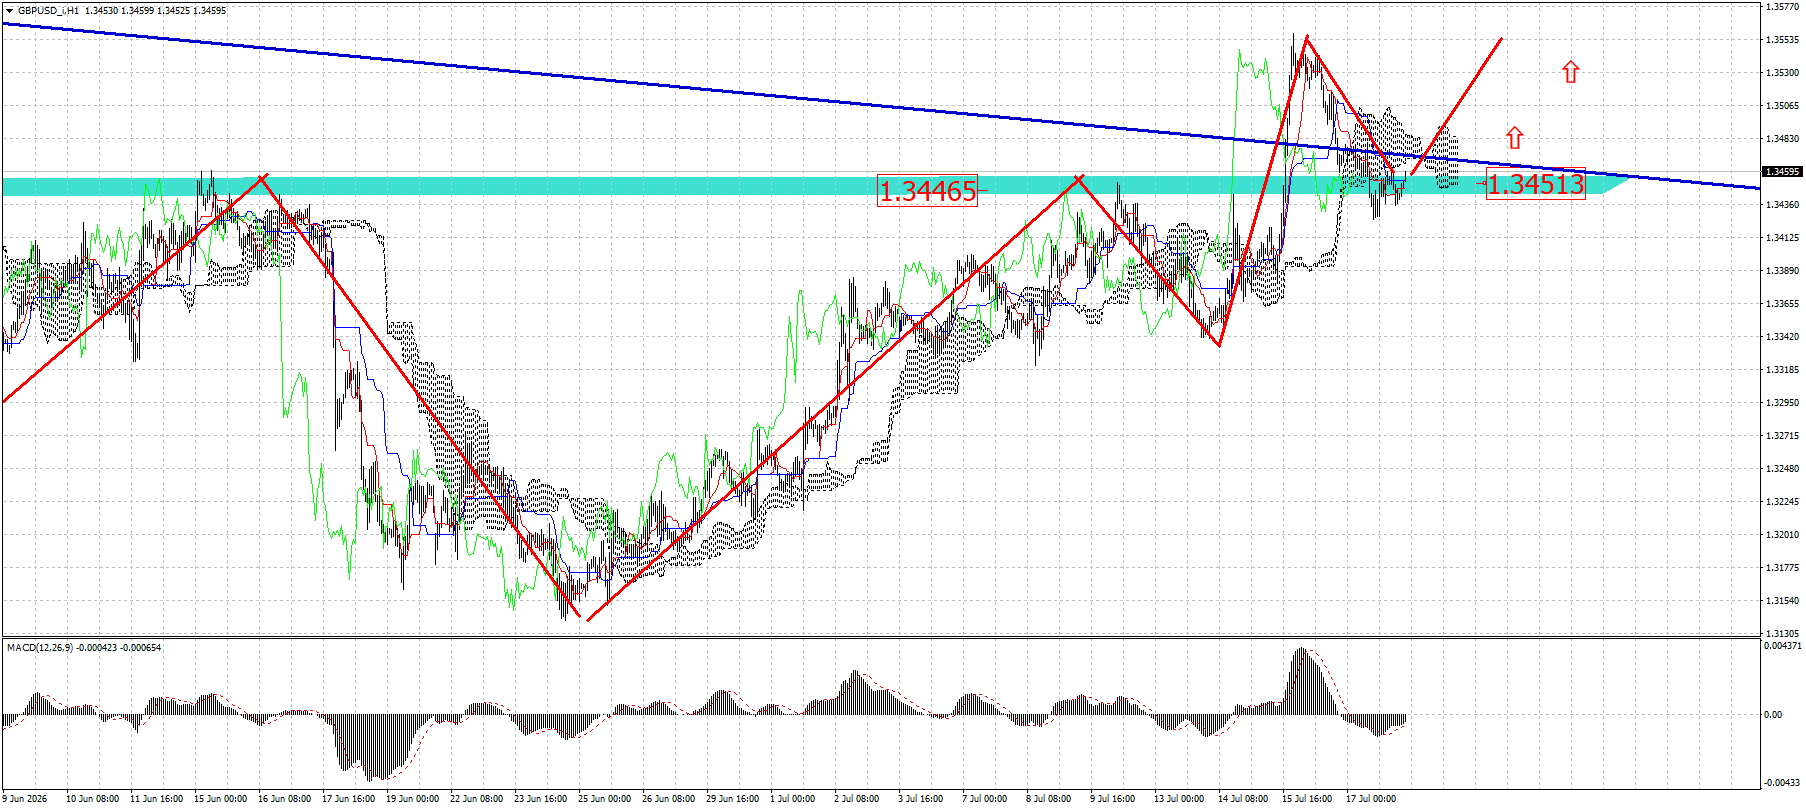Click the current price tag 1.34595
The width and height of the screenshot is (1806, 810).
click(x=1782, y=172)
